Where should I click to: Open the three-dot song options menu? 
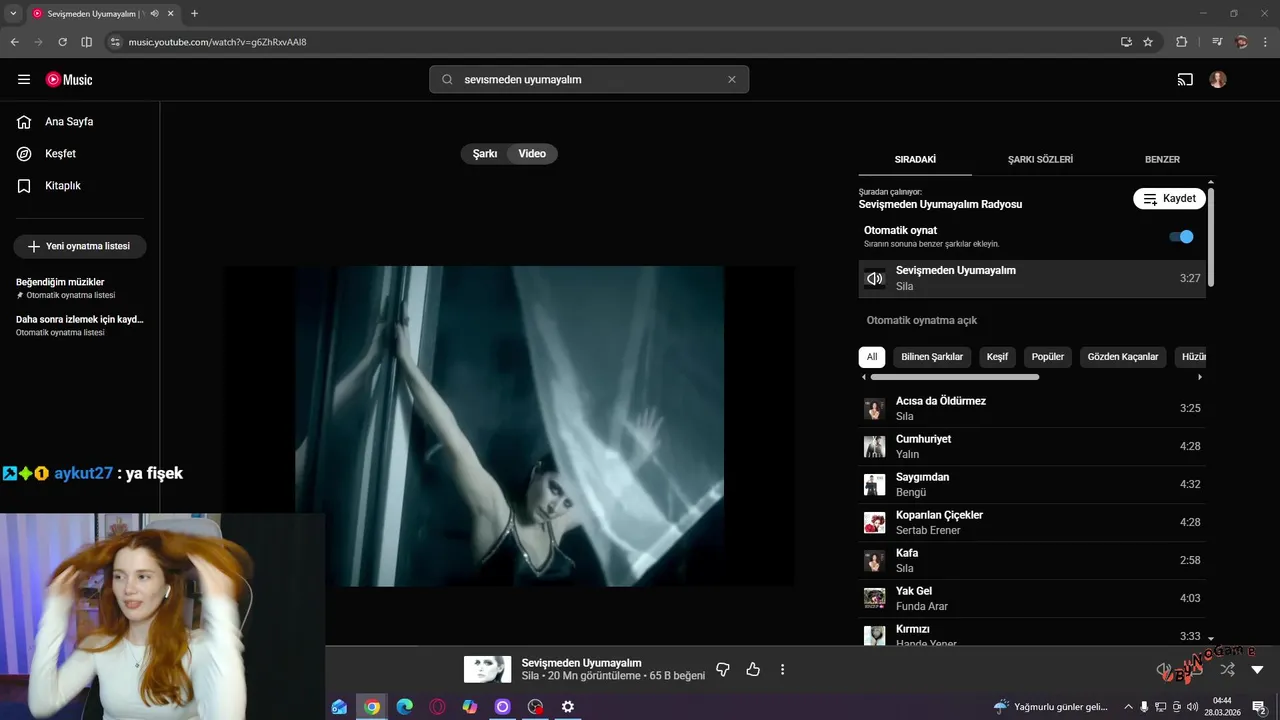[x=783, y=669]
